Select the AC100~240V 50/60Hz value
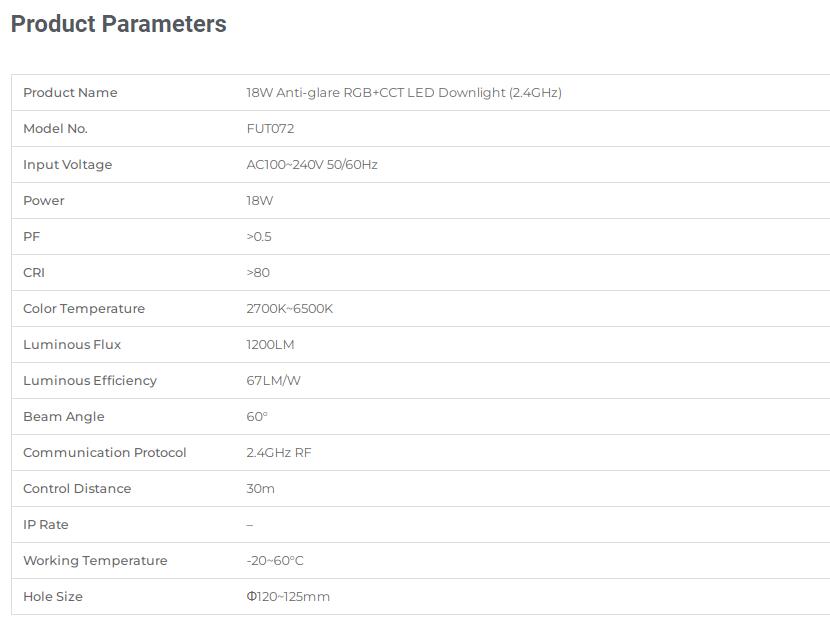The width and height of the screenshot is (830, 628). click(x=312, y=165)
